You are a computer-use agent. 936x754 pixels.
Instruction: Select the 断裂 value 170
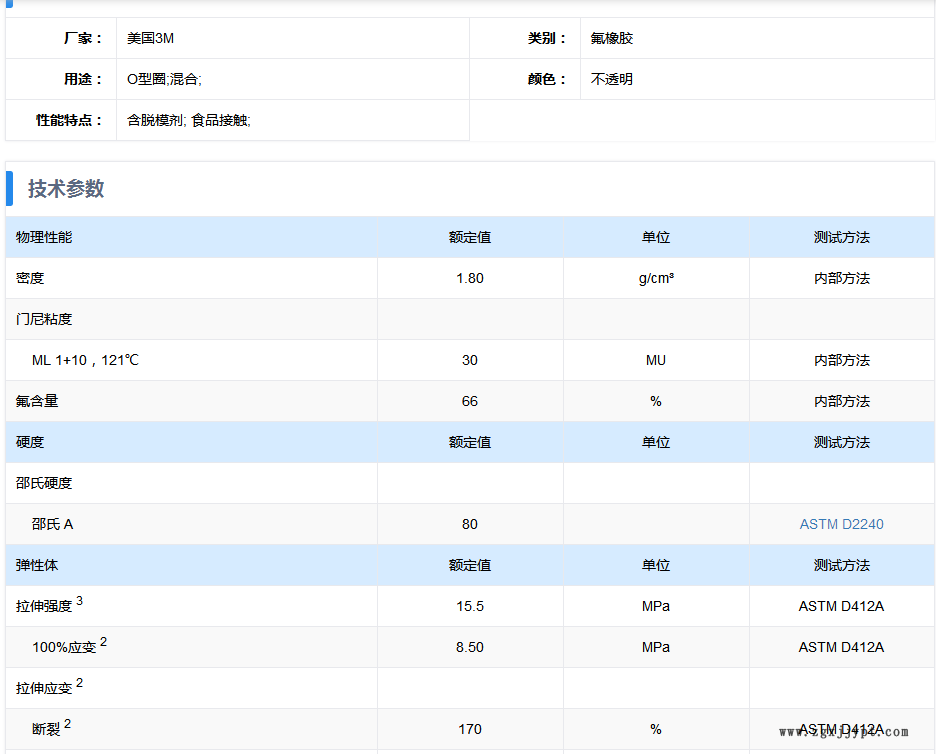(469, 729)
